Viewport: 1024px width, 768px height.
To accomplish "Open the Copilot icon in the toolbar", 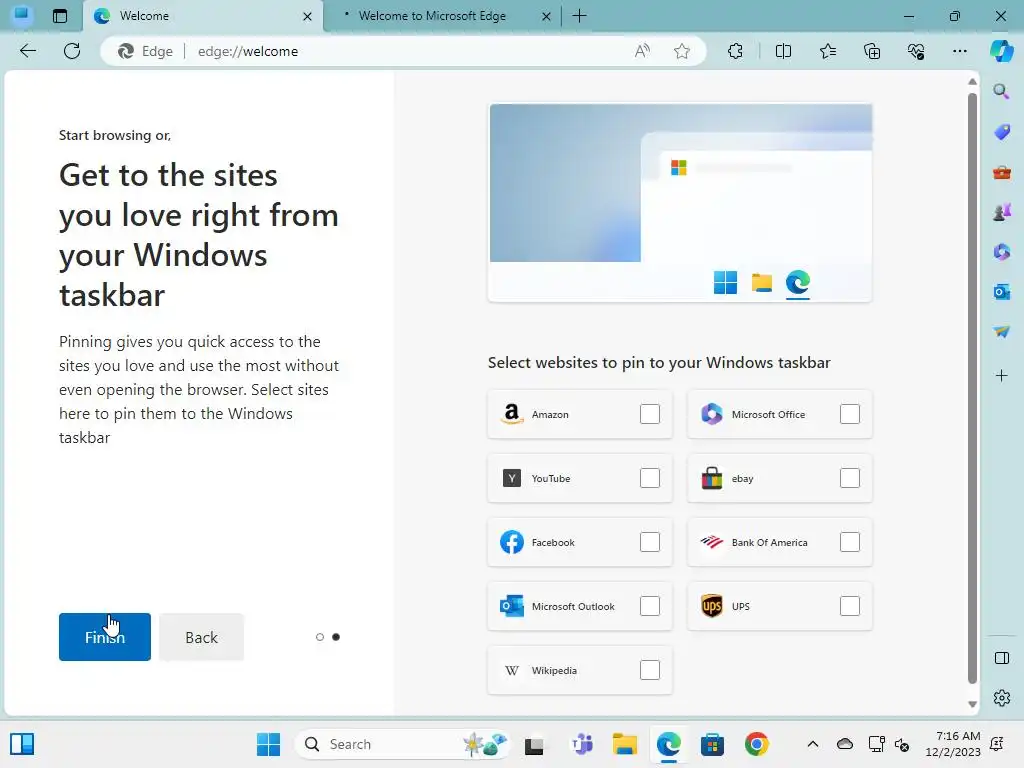I will tap(1001, 51).
